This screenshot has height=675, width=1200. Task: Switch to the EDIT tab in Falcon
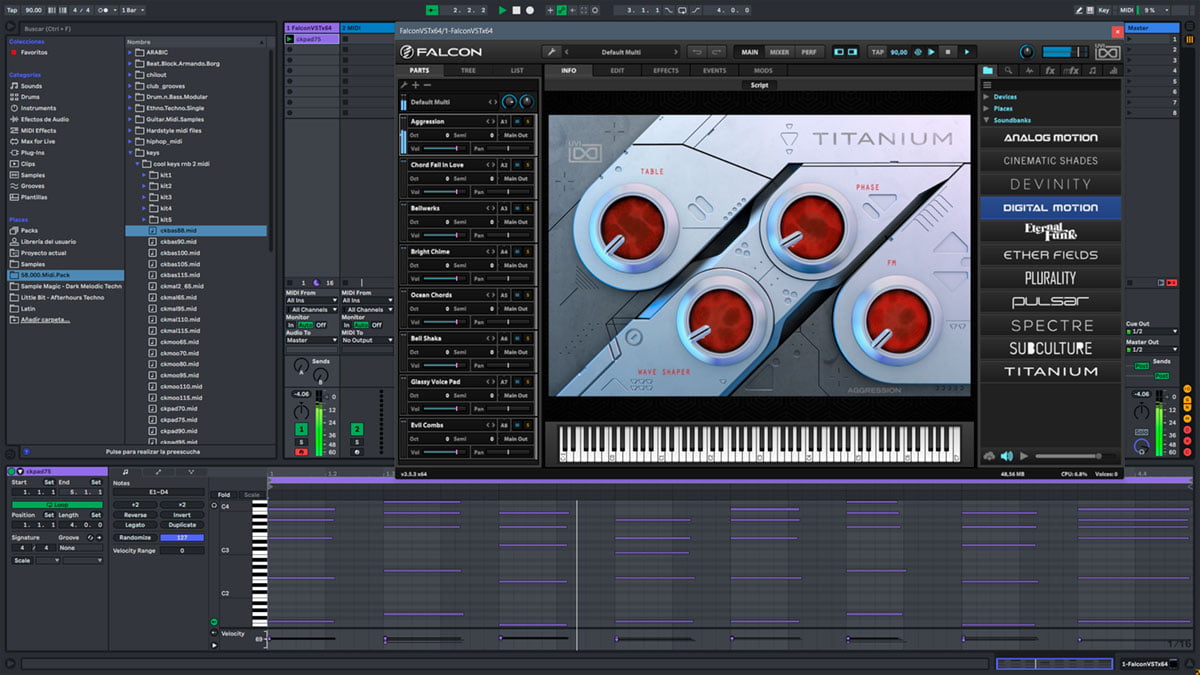point(617,71)
